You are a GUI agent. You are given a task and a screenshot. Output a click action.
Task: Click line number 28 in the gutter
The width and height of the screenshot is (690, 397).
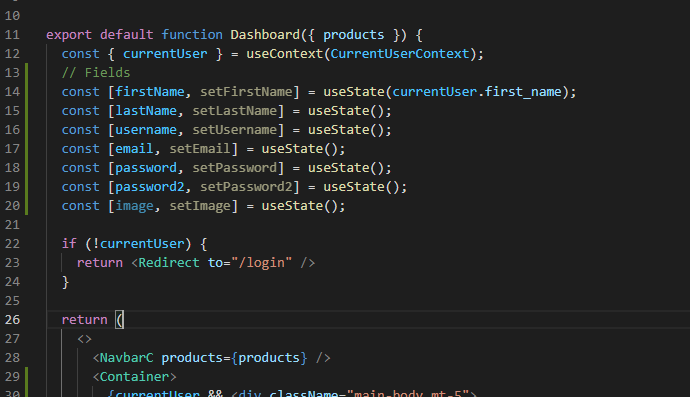[12, 358]
